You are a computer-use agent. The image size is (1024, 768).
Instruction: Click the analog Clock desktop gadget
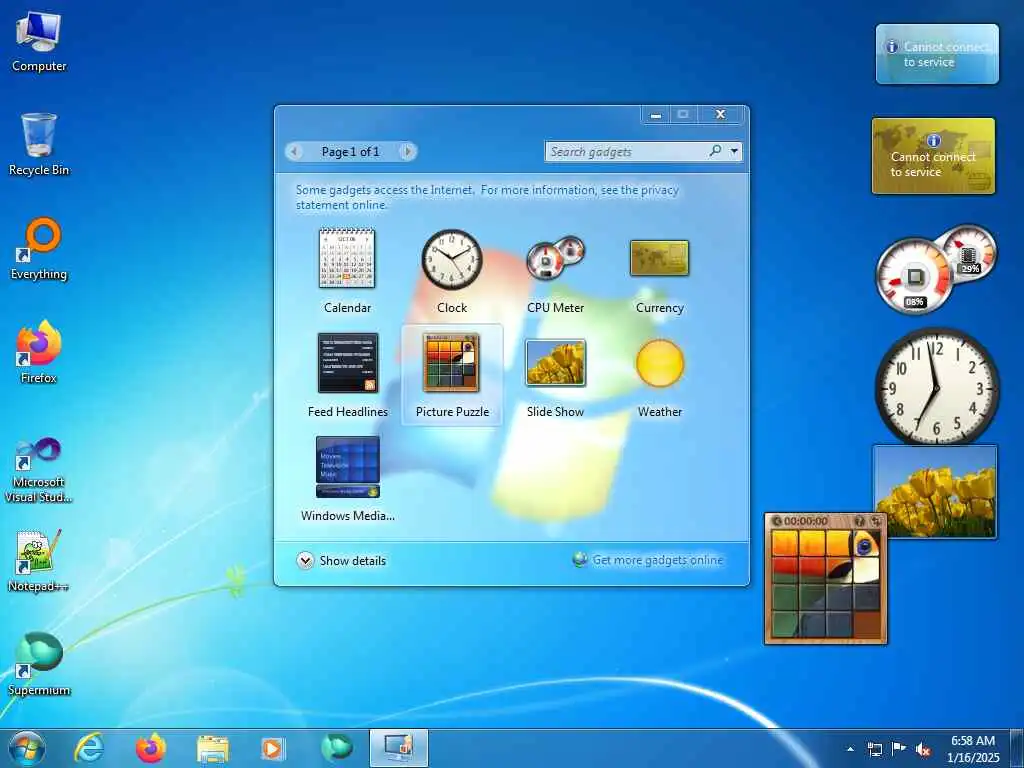(x=936, y=387)
